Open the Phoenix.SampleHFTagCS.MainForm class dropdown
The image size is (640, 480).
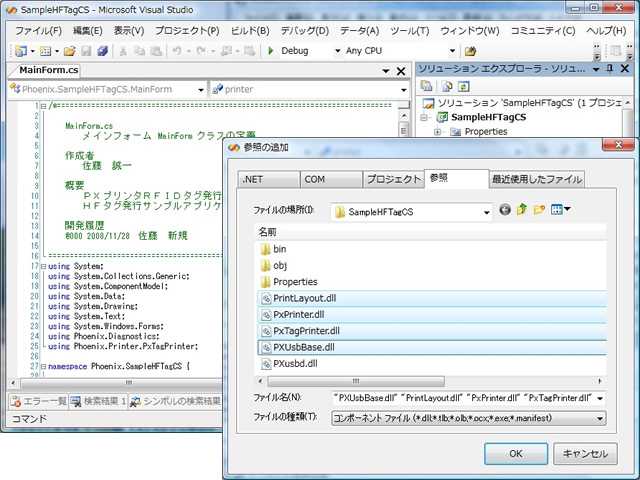click(201, 89)
